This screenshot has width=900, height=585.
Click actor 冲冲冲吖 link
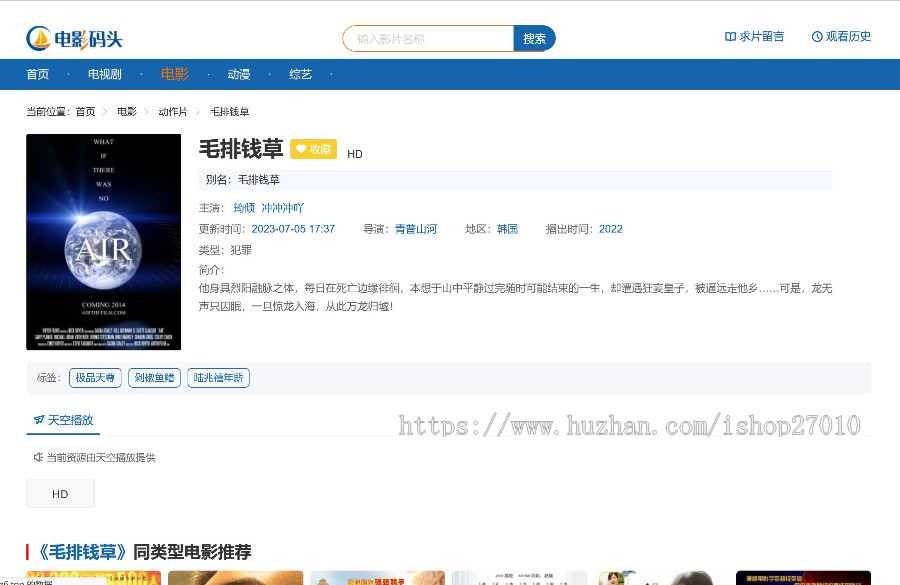coord(282,208)
